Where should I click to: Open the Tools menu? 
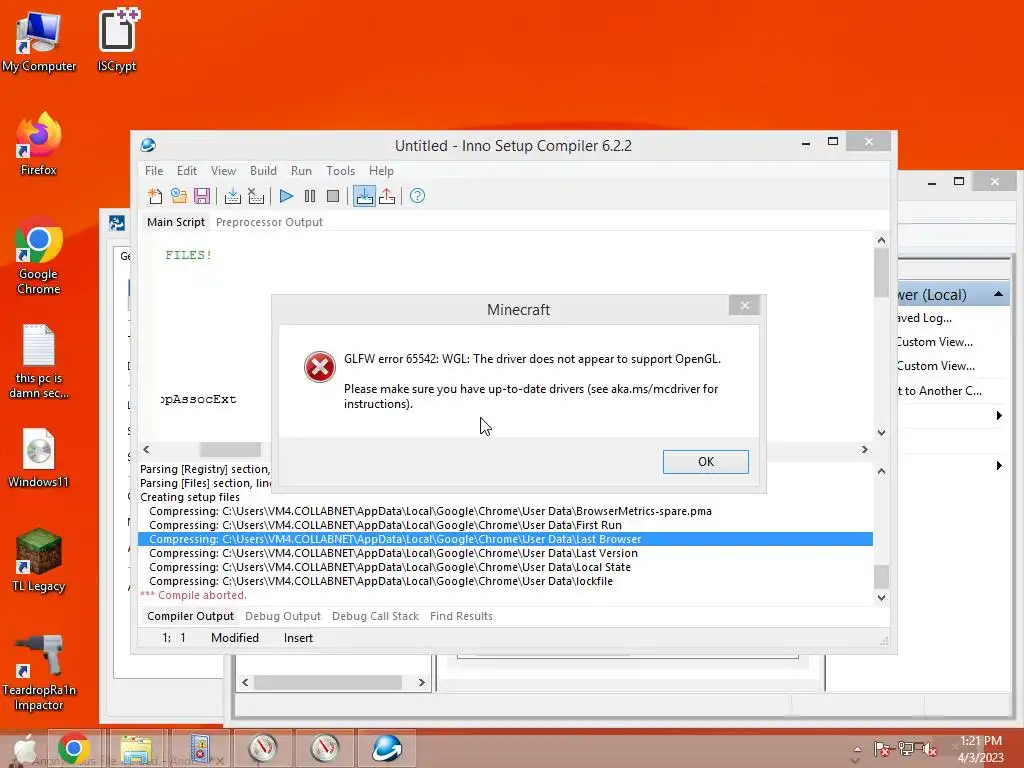[340, 170]
